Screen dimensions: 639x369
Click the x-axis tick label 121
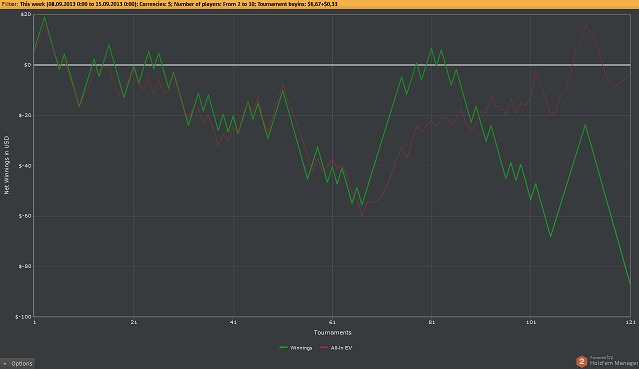631,322
